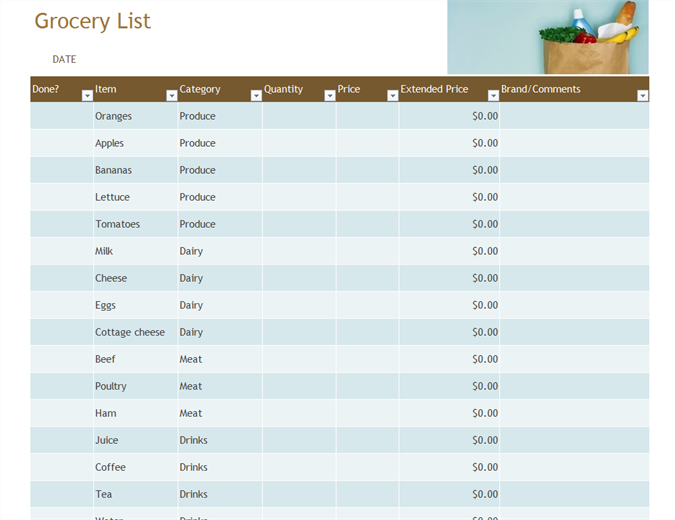Click the Done? cell in Apples row
This screenshot has height=520, width=675.
61,143
